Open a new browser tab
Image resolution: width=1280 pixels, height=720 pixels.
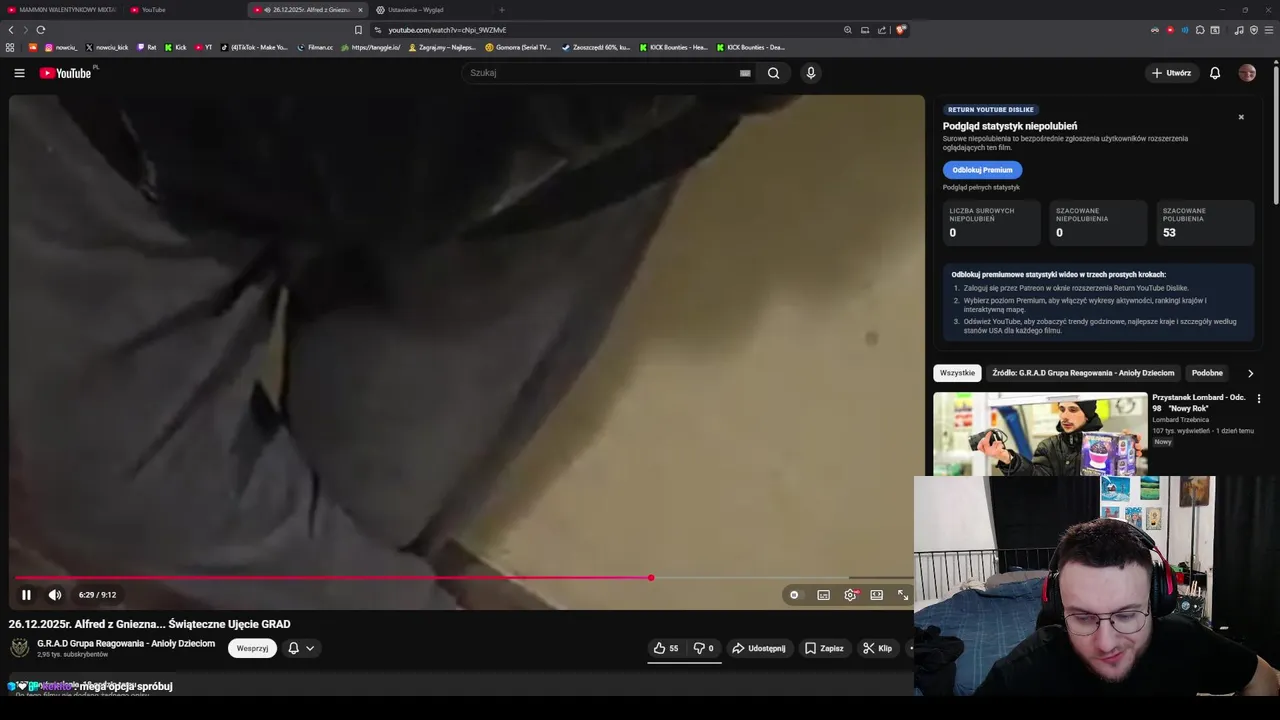point(502,10)
